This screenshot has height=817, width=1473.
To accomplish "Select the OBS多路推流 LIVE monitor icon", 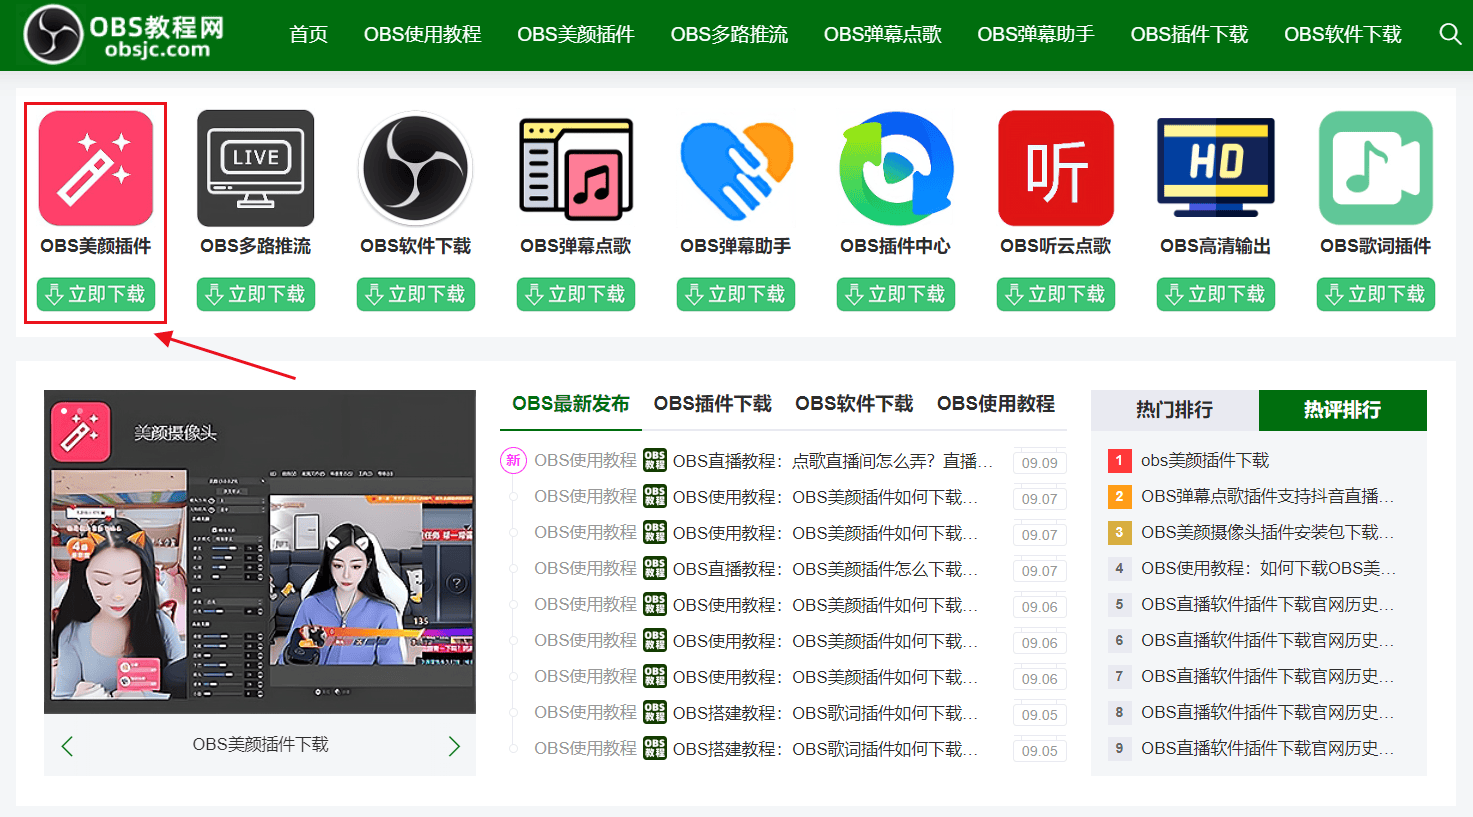I will coord(255,168).
